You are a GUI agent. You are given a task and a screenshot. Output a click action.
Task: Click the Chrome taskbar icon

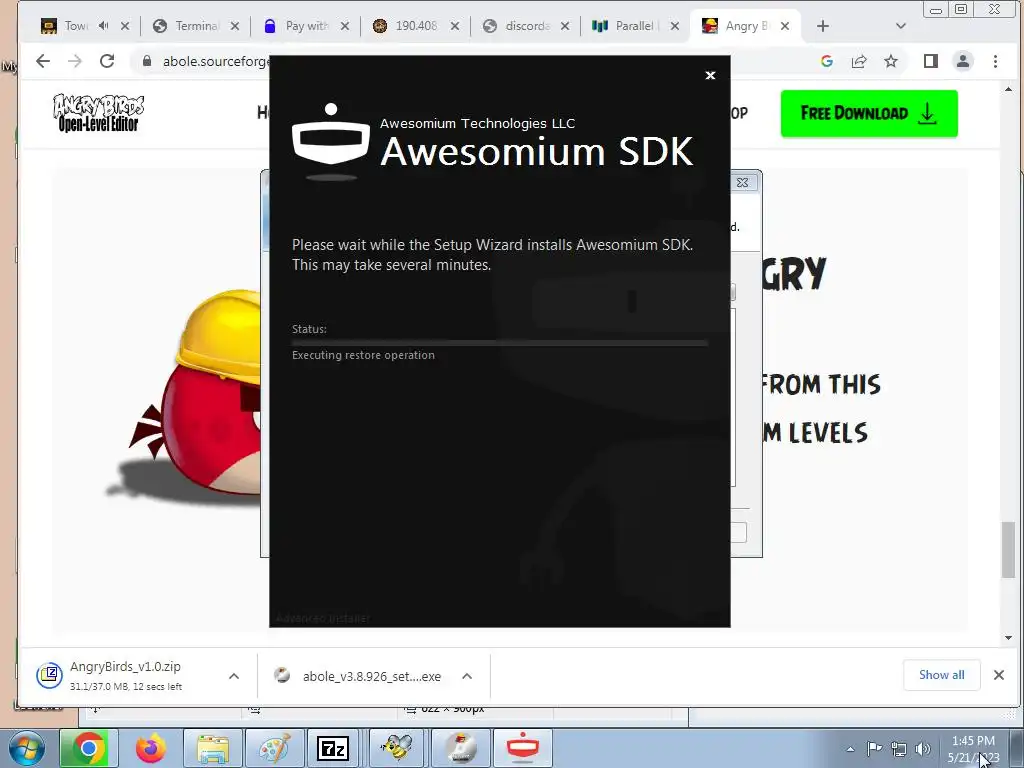[x=89, y=748]
